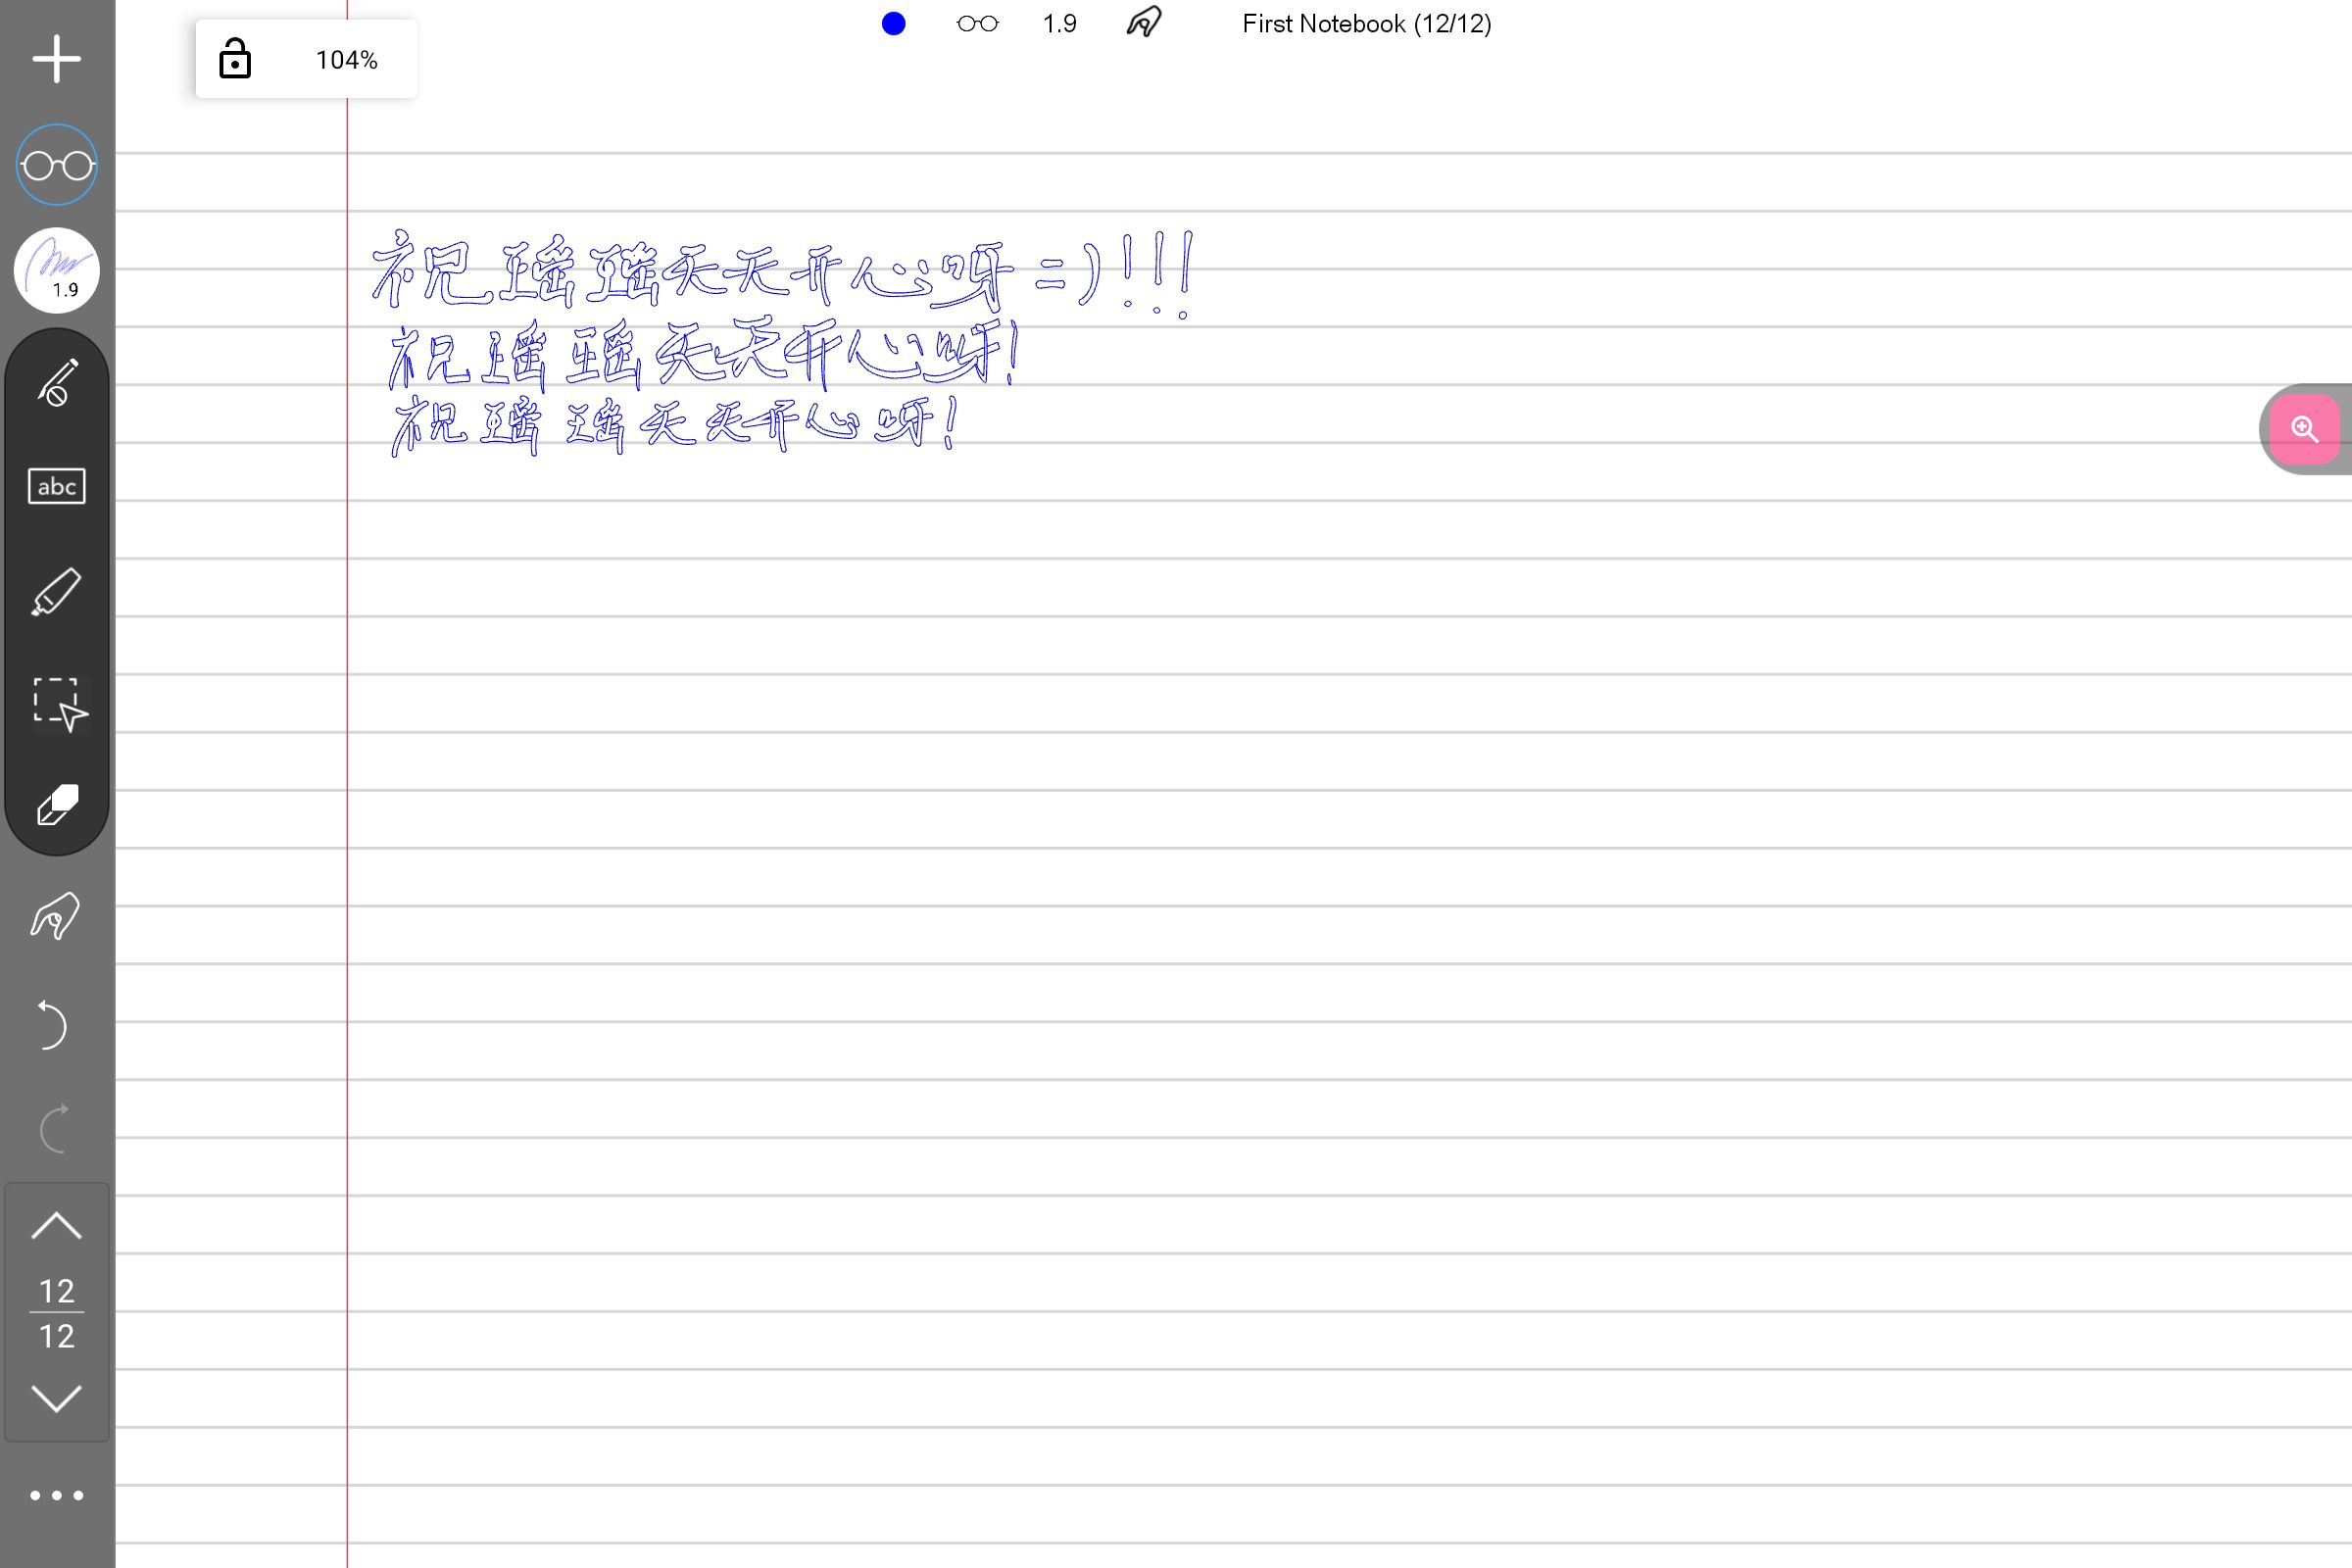Select the abc text tool
This screenshot has width=2352, height=1568.
57,487
